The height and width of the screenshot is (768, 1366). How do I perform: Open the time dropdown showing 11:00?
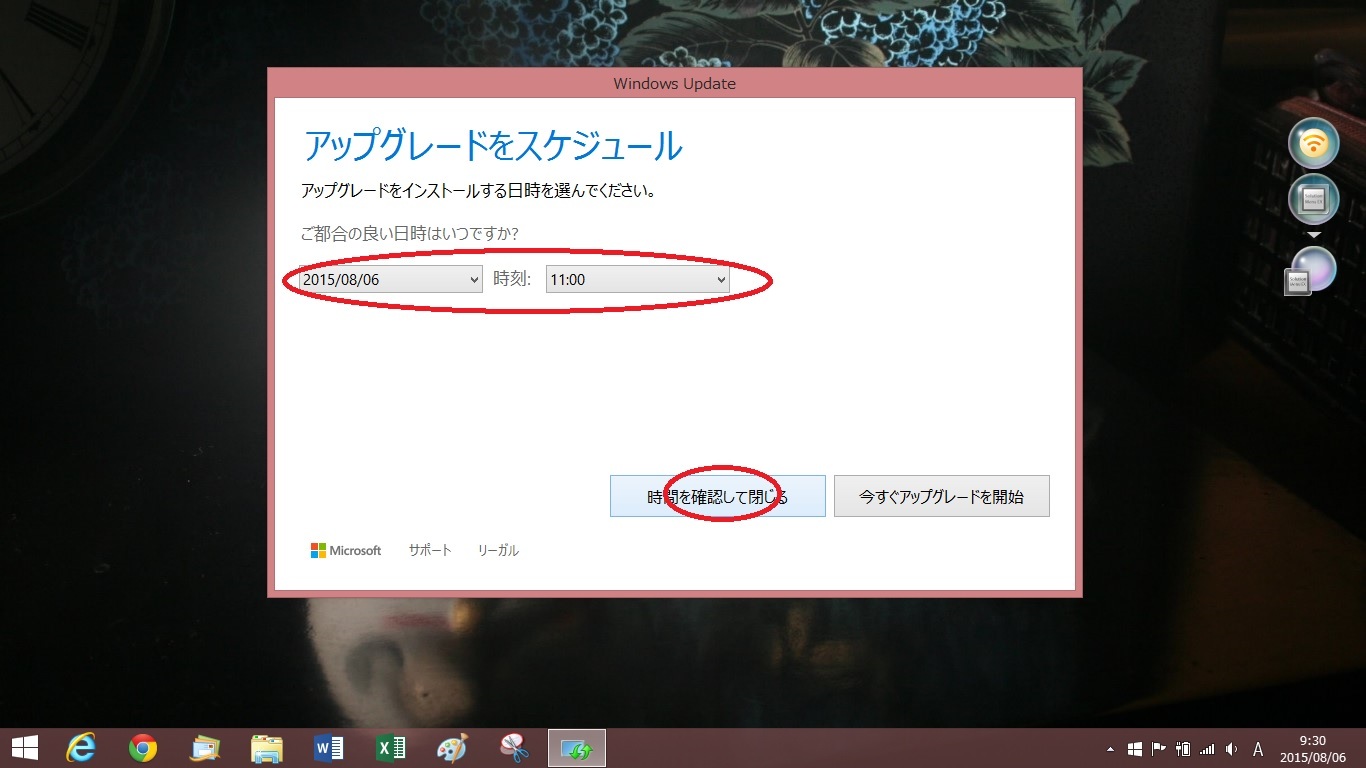(638, 280)
